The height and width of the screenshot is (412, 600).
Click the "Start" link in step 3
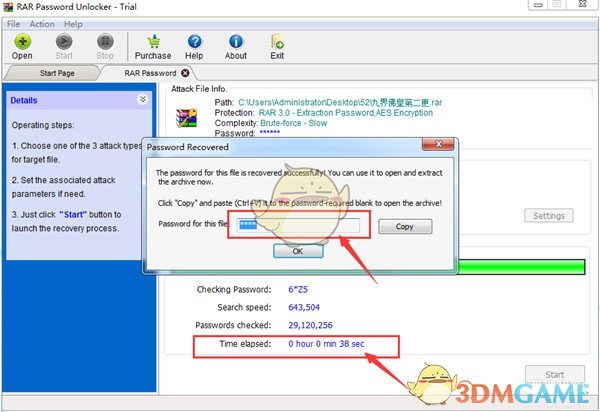click(x=73, y=215)
